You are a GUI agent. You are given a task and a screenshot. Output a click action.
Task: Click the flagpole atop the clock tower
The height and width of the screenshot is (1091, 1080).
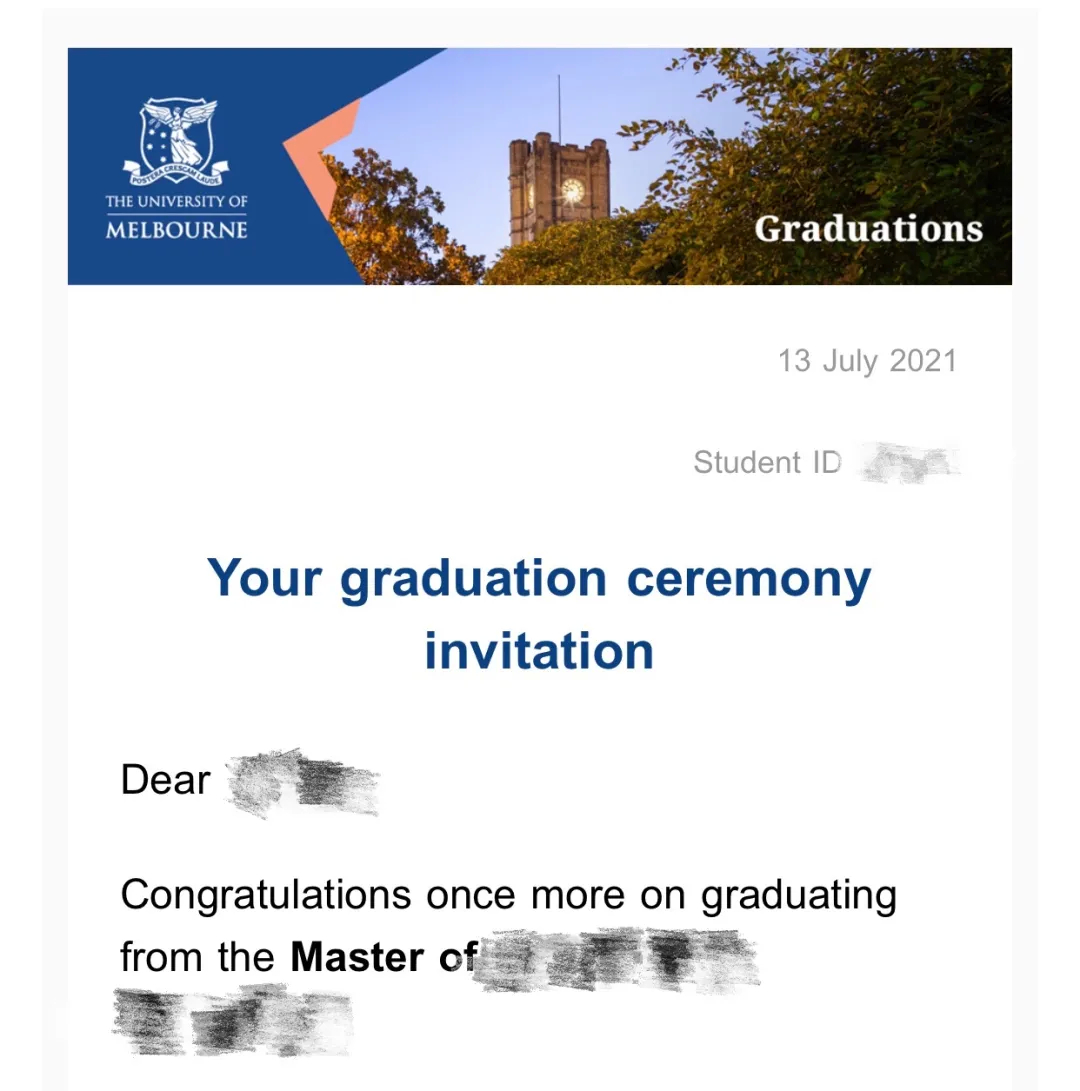point(559,104)
